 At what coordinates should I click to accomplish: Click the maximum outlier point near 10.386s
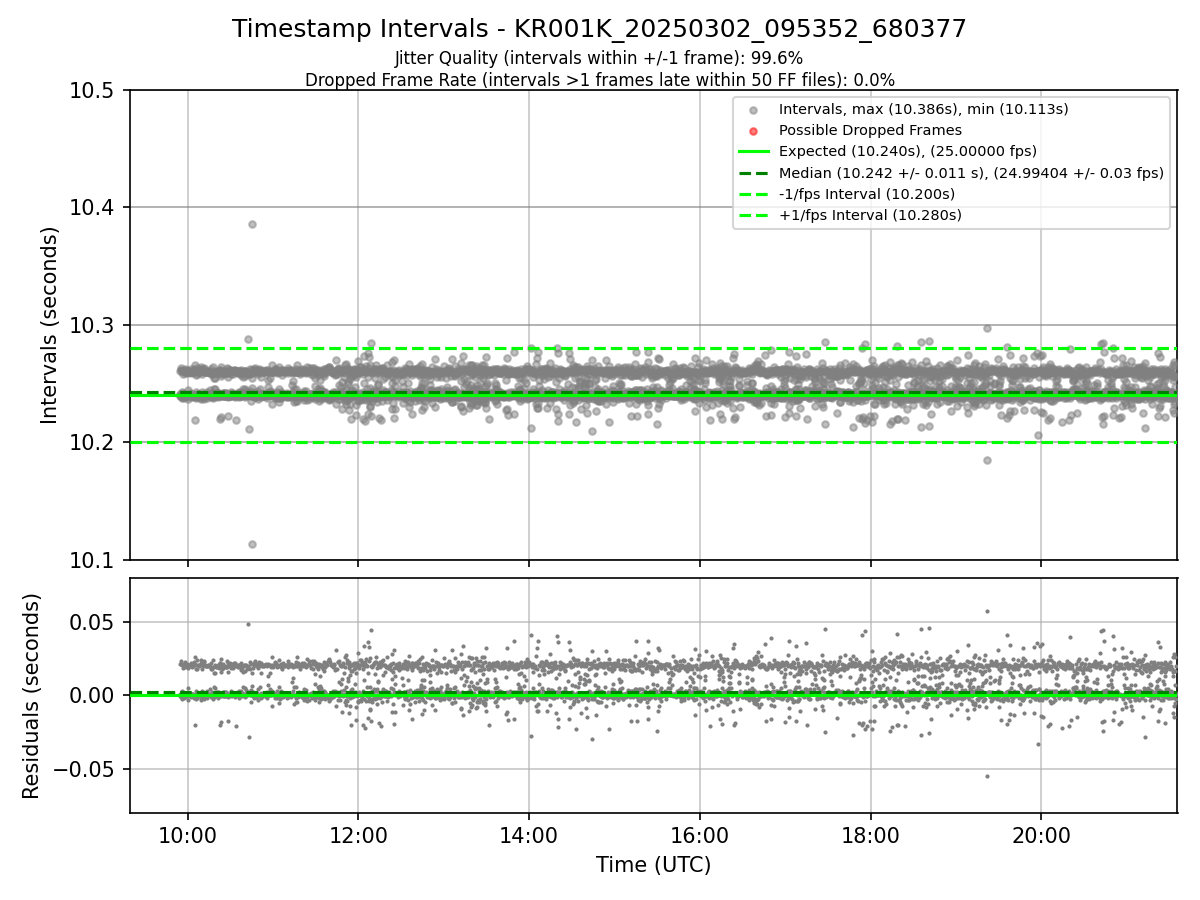point(252,224)
